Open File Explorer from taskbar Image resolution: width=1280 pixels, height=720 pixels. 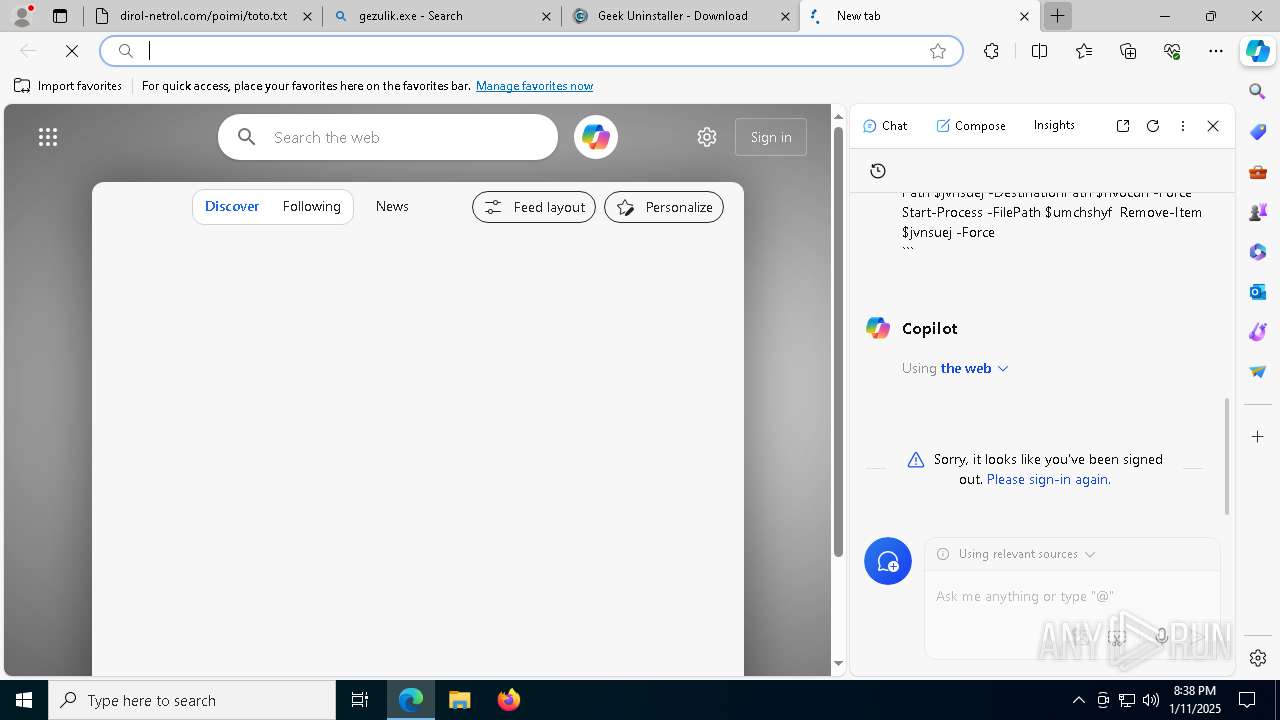(x=460, y=700)
